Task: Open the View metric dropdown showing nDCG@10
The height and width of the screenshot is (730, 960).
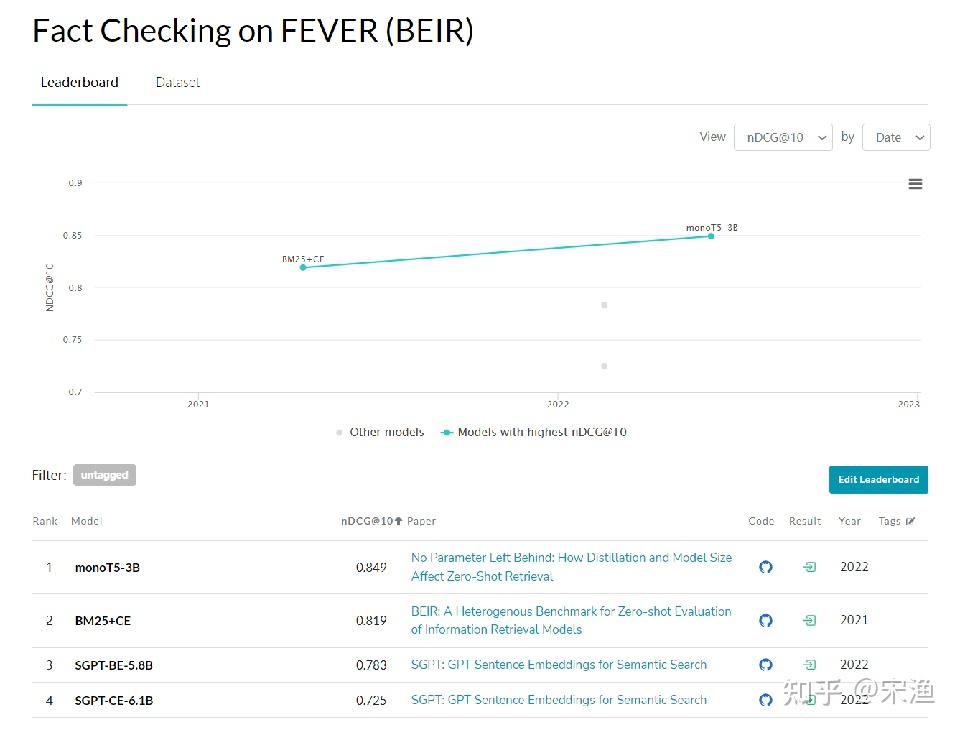Action: 783,136
